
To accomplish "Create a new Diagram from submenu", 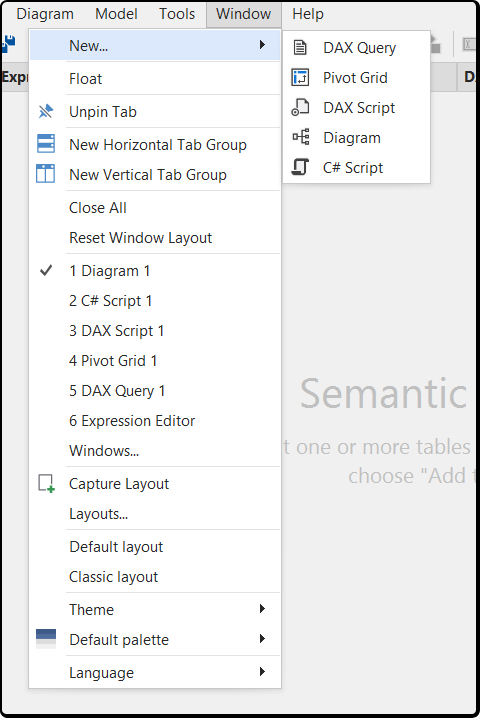I will 356,138.
